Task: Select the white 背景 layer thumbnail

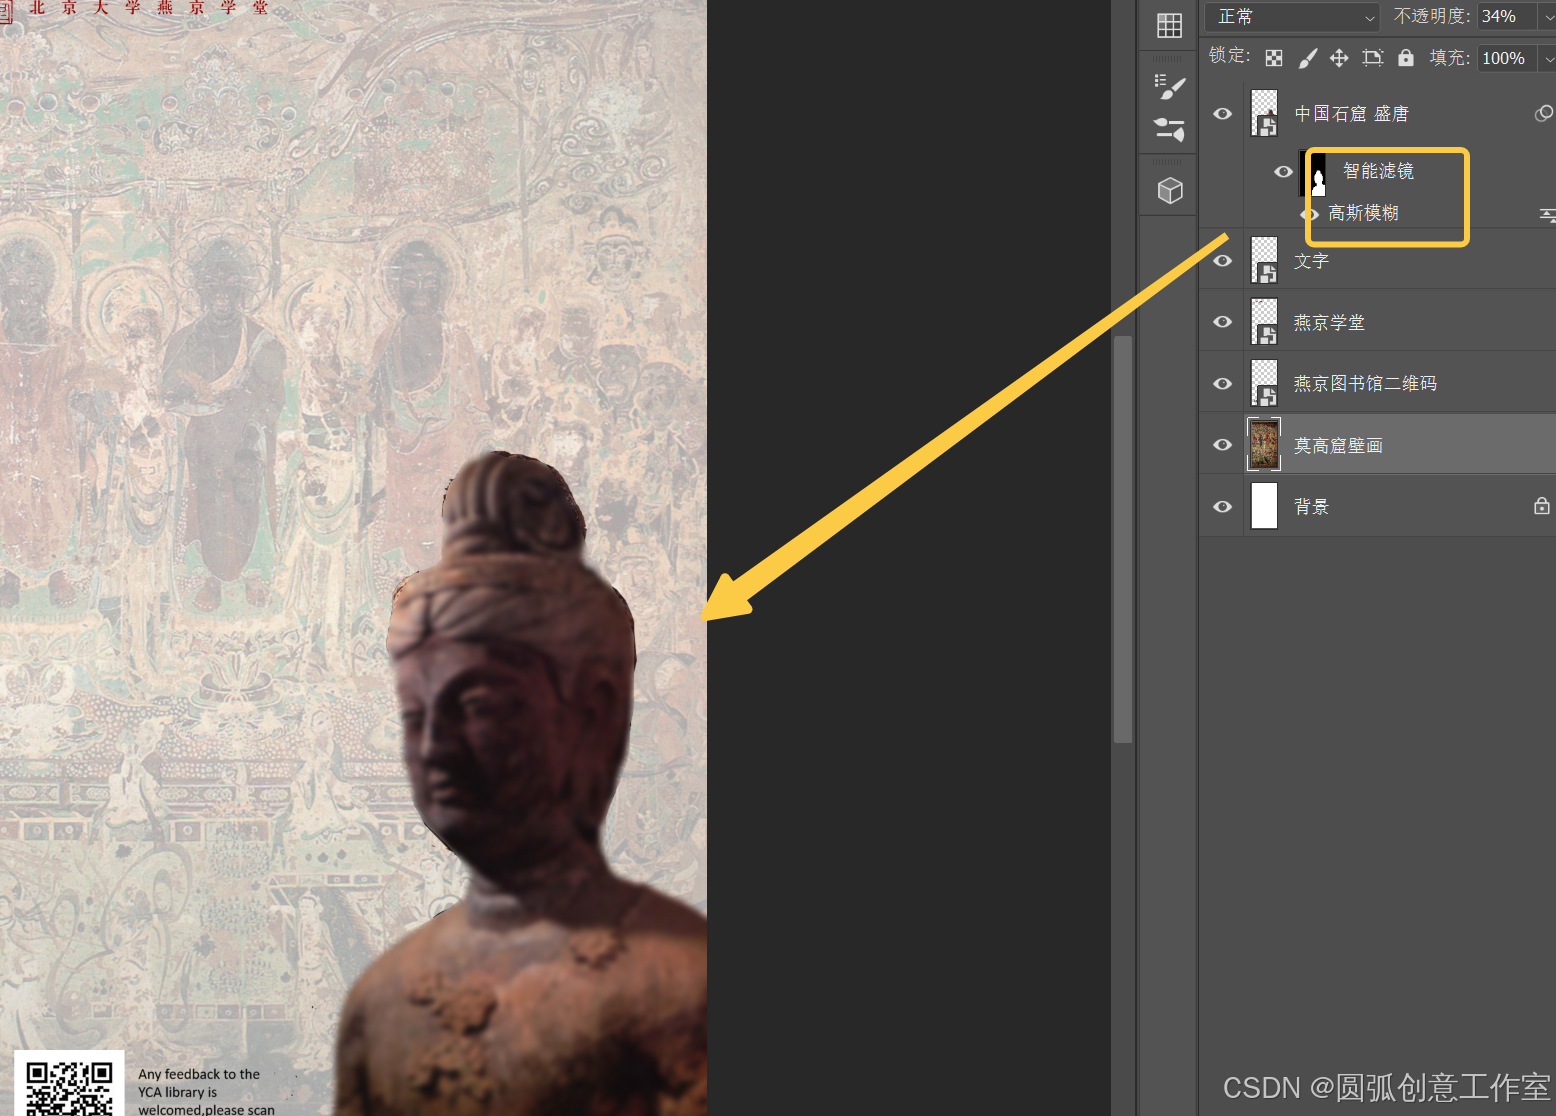Action: click(x=1265, y=506)
